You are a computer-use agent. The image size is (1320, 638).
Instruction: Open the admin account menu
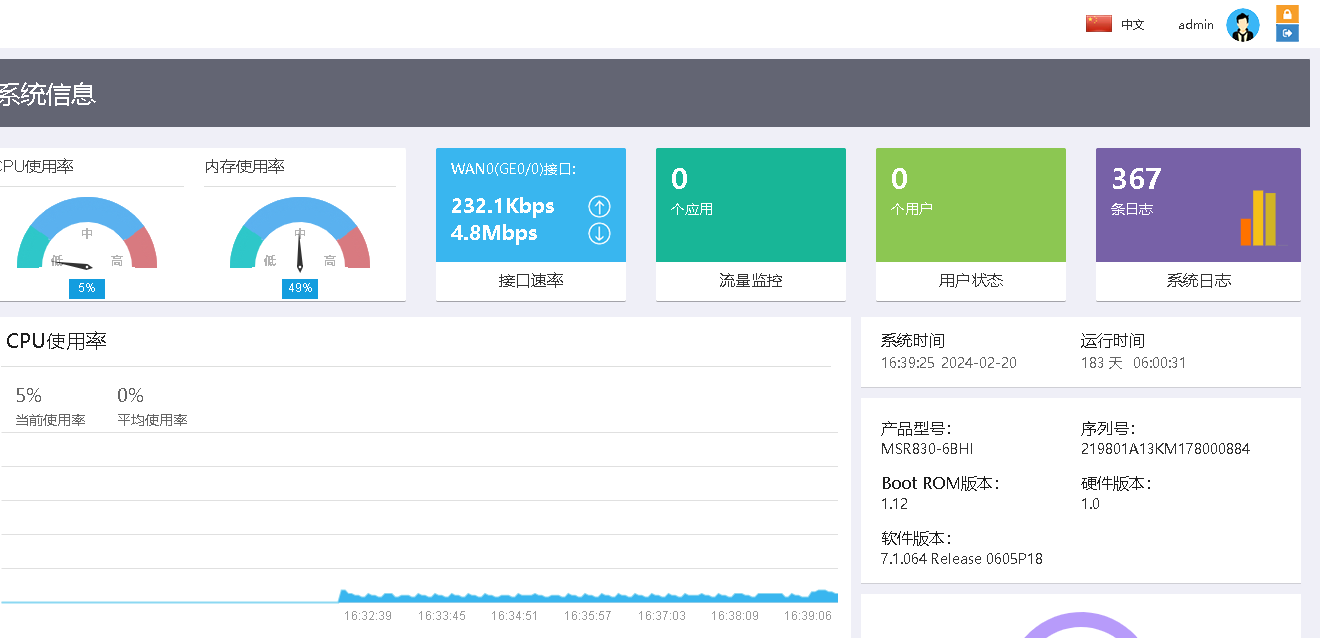pos(1195,25)
